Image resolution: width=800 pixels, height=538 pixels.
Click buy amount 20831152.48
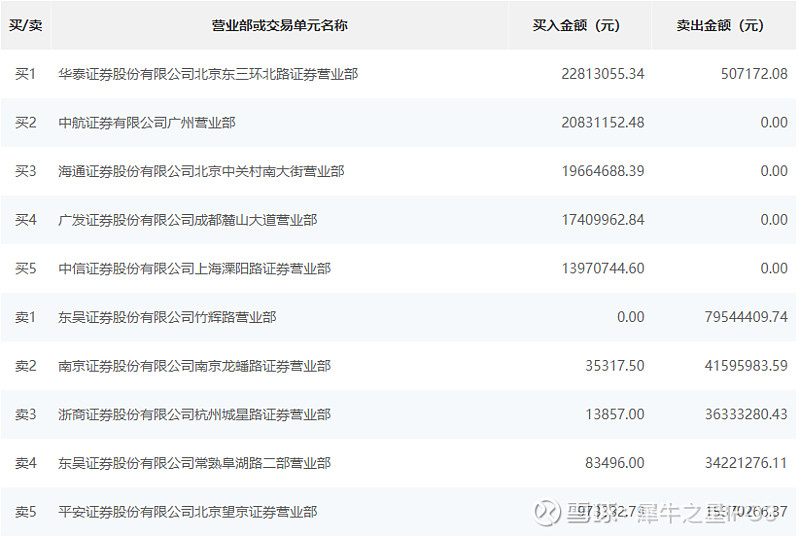pyautogui.click(x=603, y=123)
